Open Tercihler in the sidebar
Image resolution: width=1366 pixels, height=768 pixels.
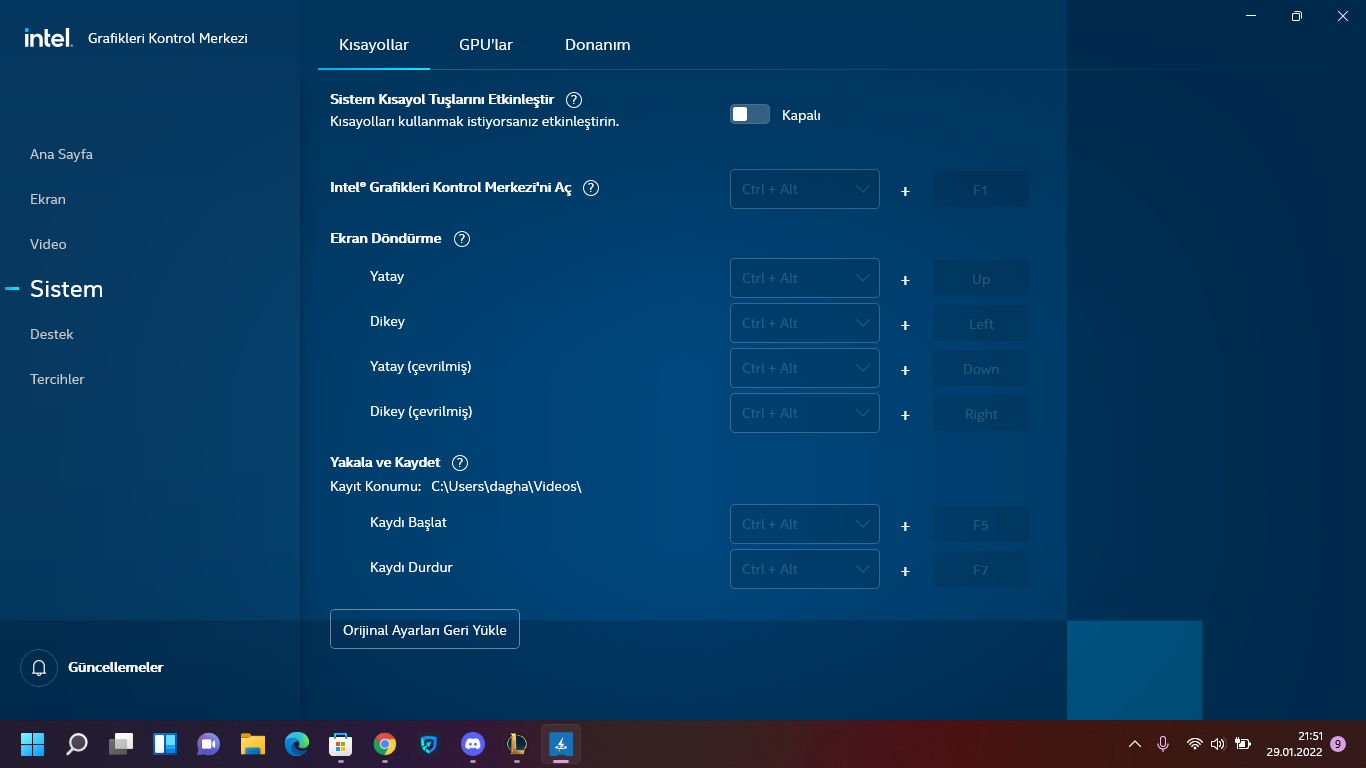click(57, 379)
